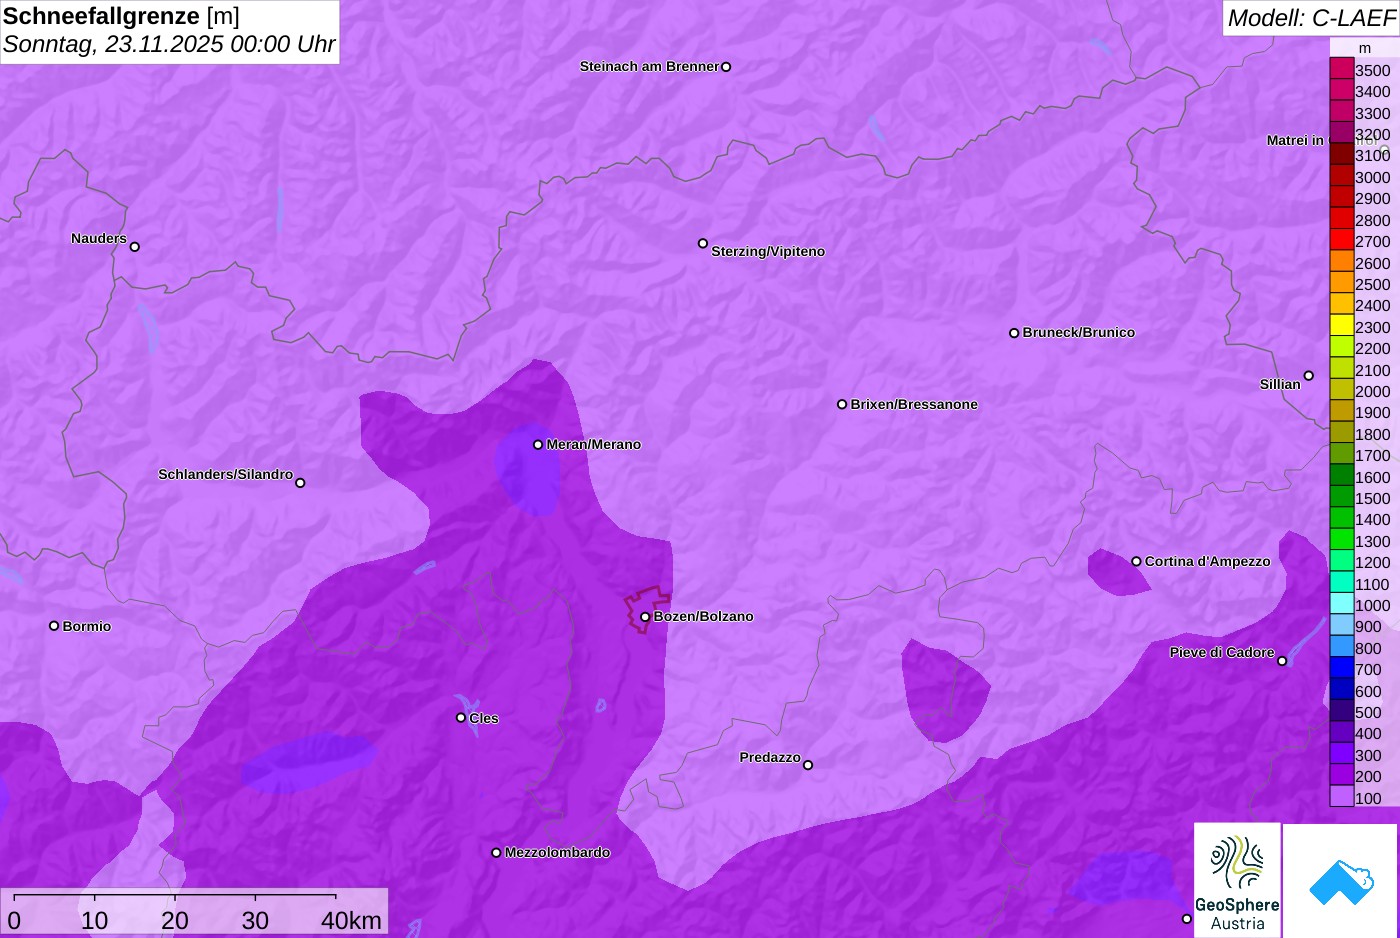This screenshot has height=938, width=1400.
Task: Open the GeoSphere Austria logo
Action: tap(1237, 880)
